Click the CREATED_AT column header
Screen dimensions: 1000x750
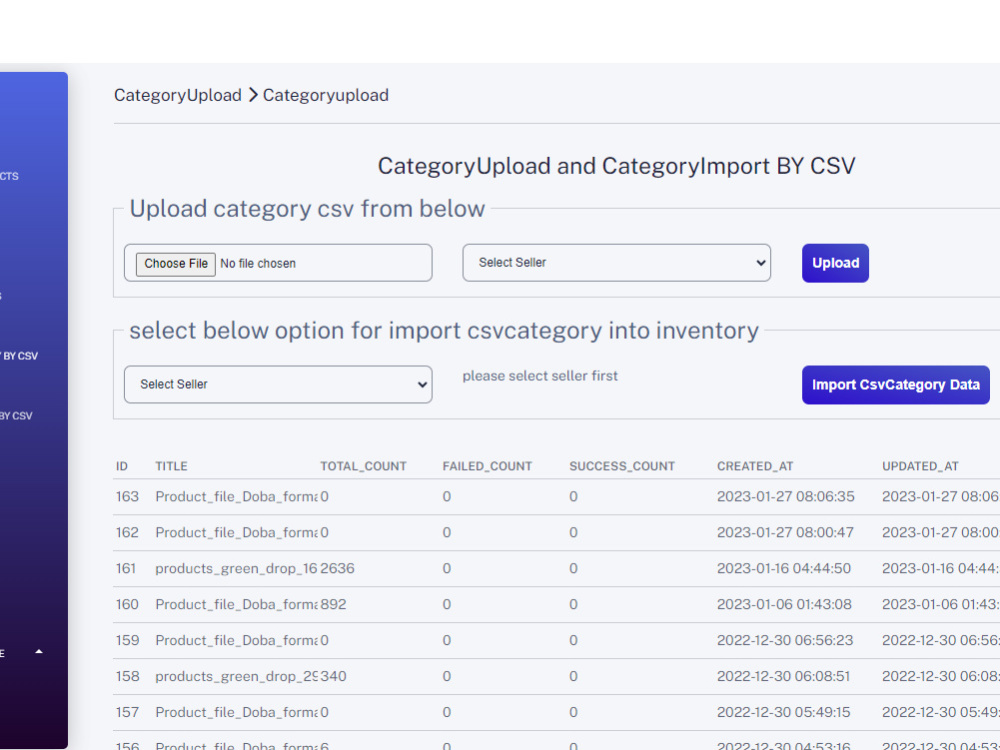coord(753,466)
